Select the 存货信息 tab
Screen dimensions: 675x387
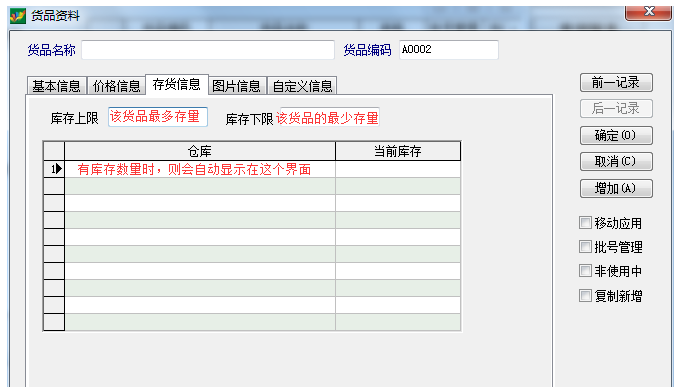pos(176,84)
